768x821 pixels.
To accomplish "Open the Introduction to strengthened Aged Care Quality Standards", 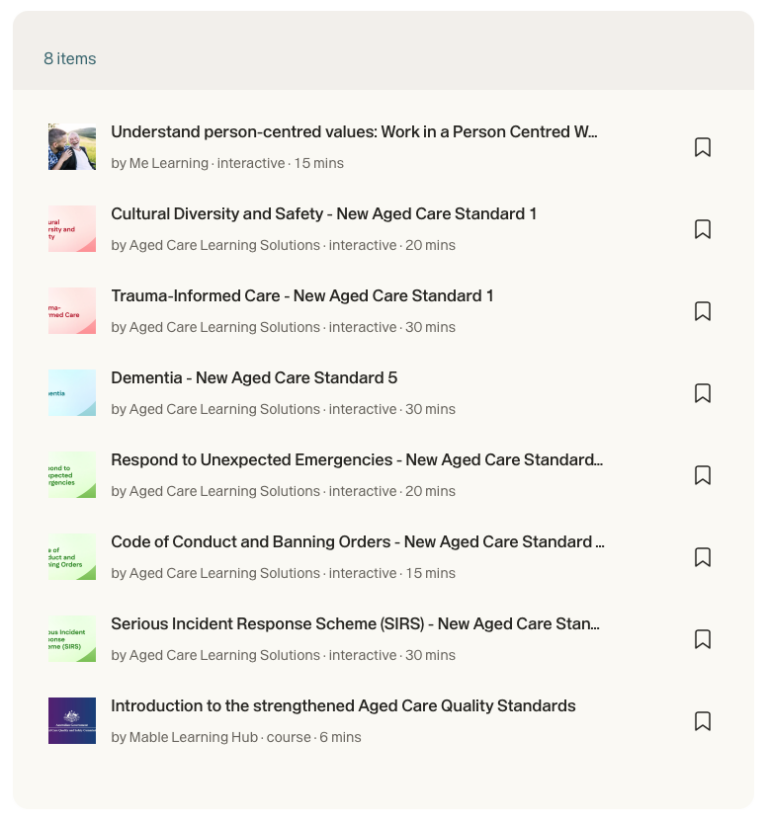I will click(342, 705).
